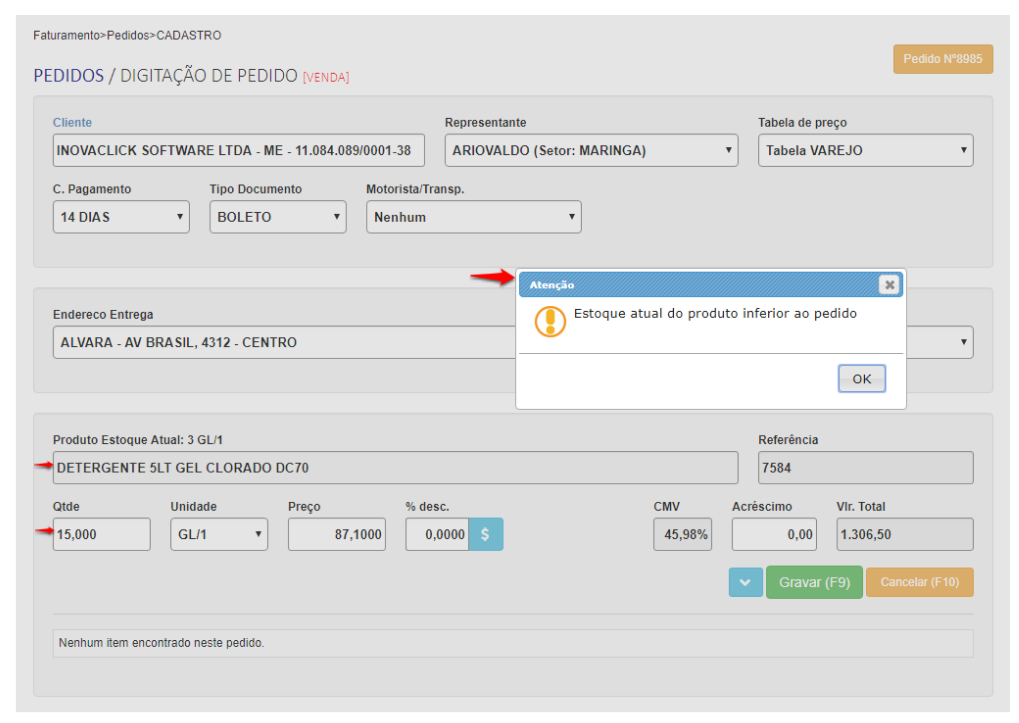Open the Tipo Documento dropdown

click(277, 217)
